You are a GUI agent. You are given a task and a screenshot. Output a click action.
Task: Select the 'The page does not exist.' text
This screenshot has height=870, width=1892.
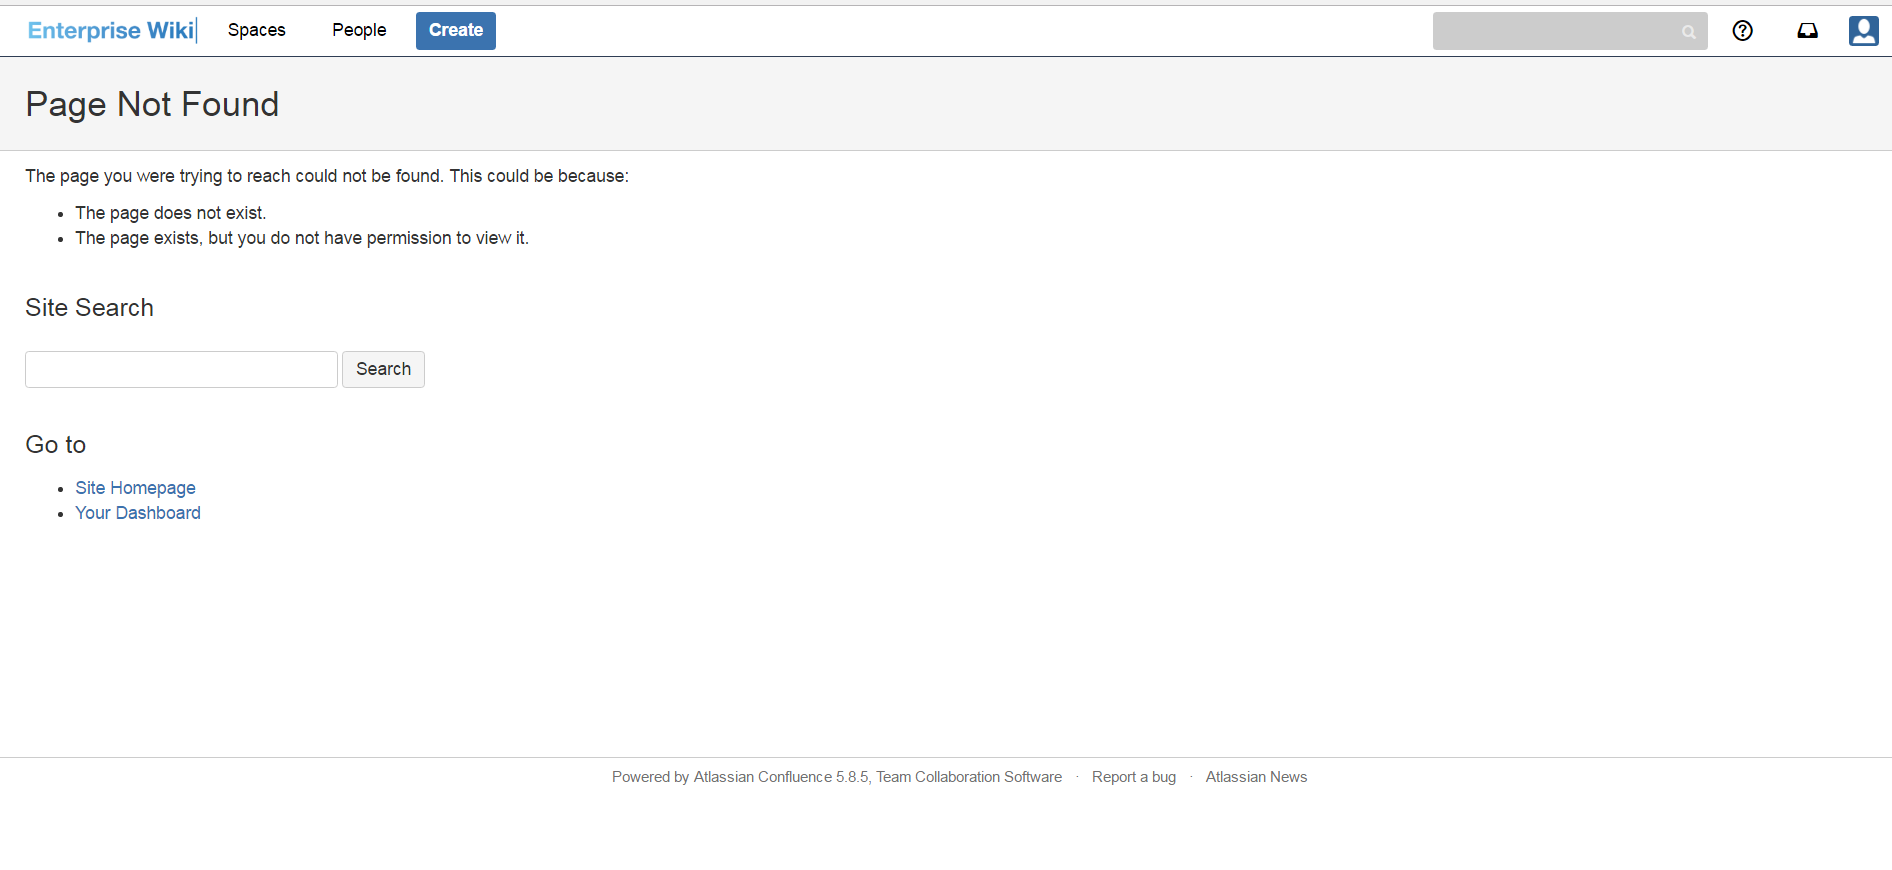click(171, 213)
